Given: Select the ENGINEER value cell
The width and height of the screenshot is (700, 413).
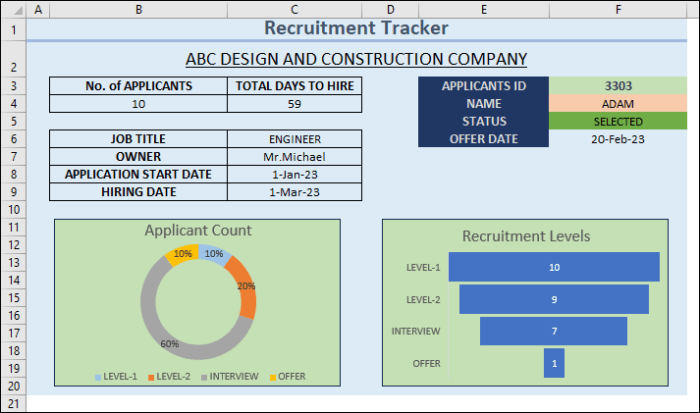Looking at the screenshot, I should (x=295, y=139).
